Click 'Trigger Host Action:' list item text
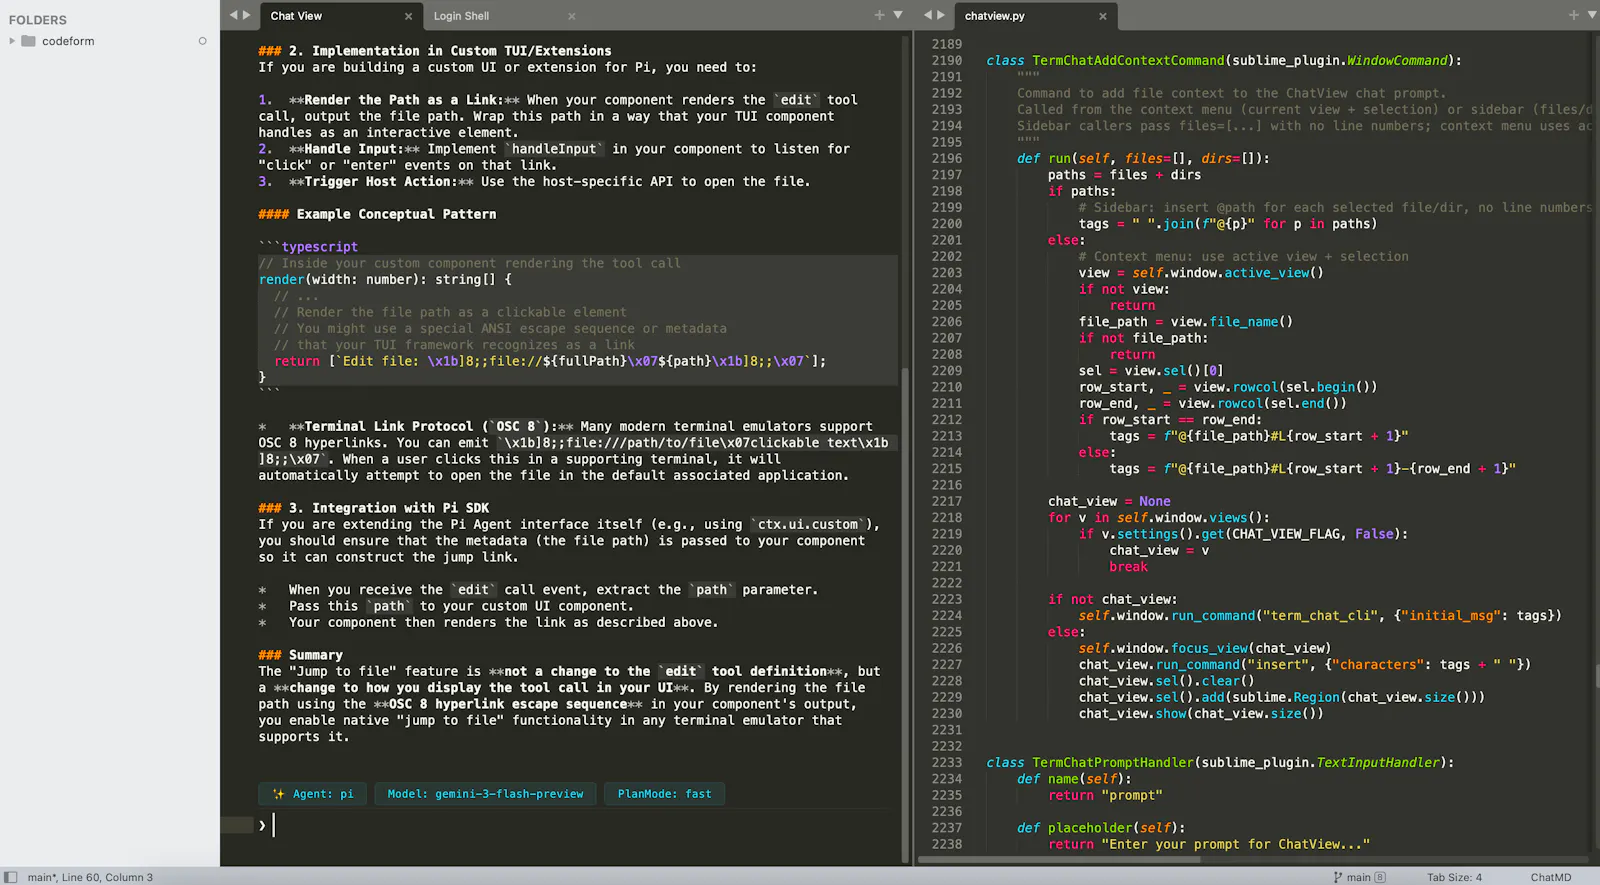The image size is (1600, 885). [x=381, y=182]
